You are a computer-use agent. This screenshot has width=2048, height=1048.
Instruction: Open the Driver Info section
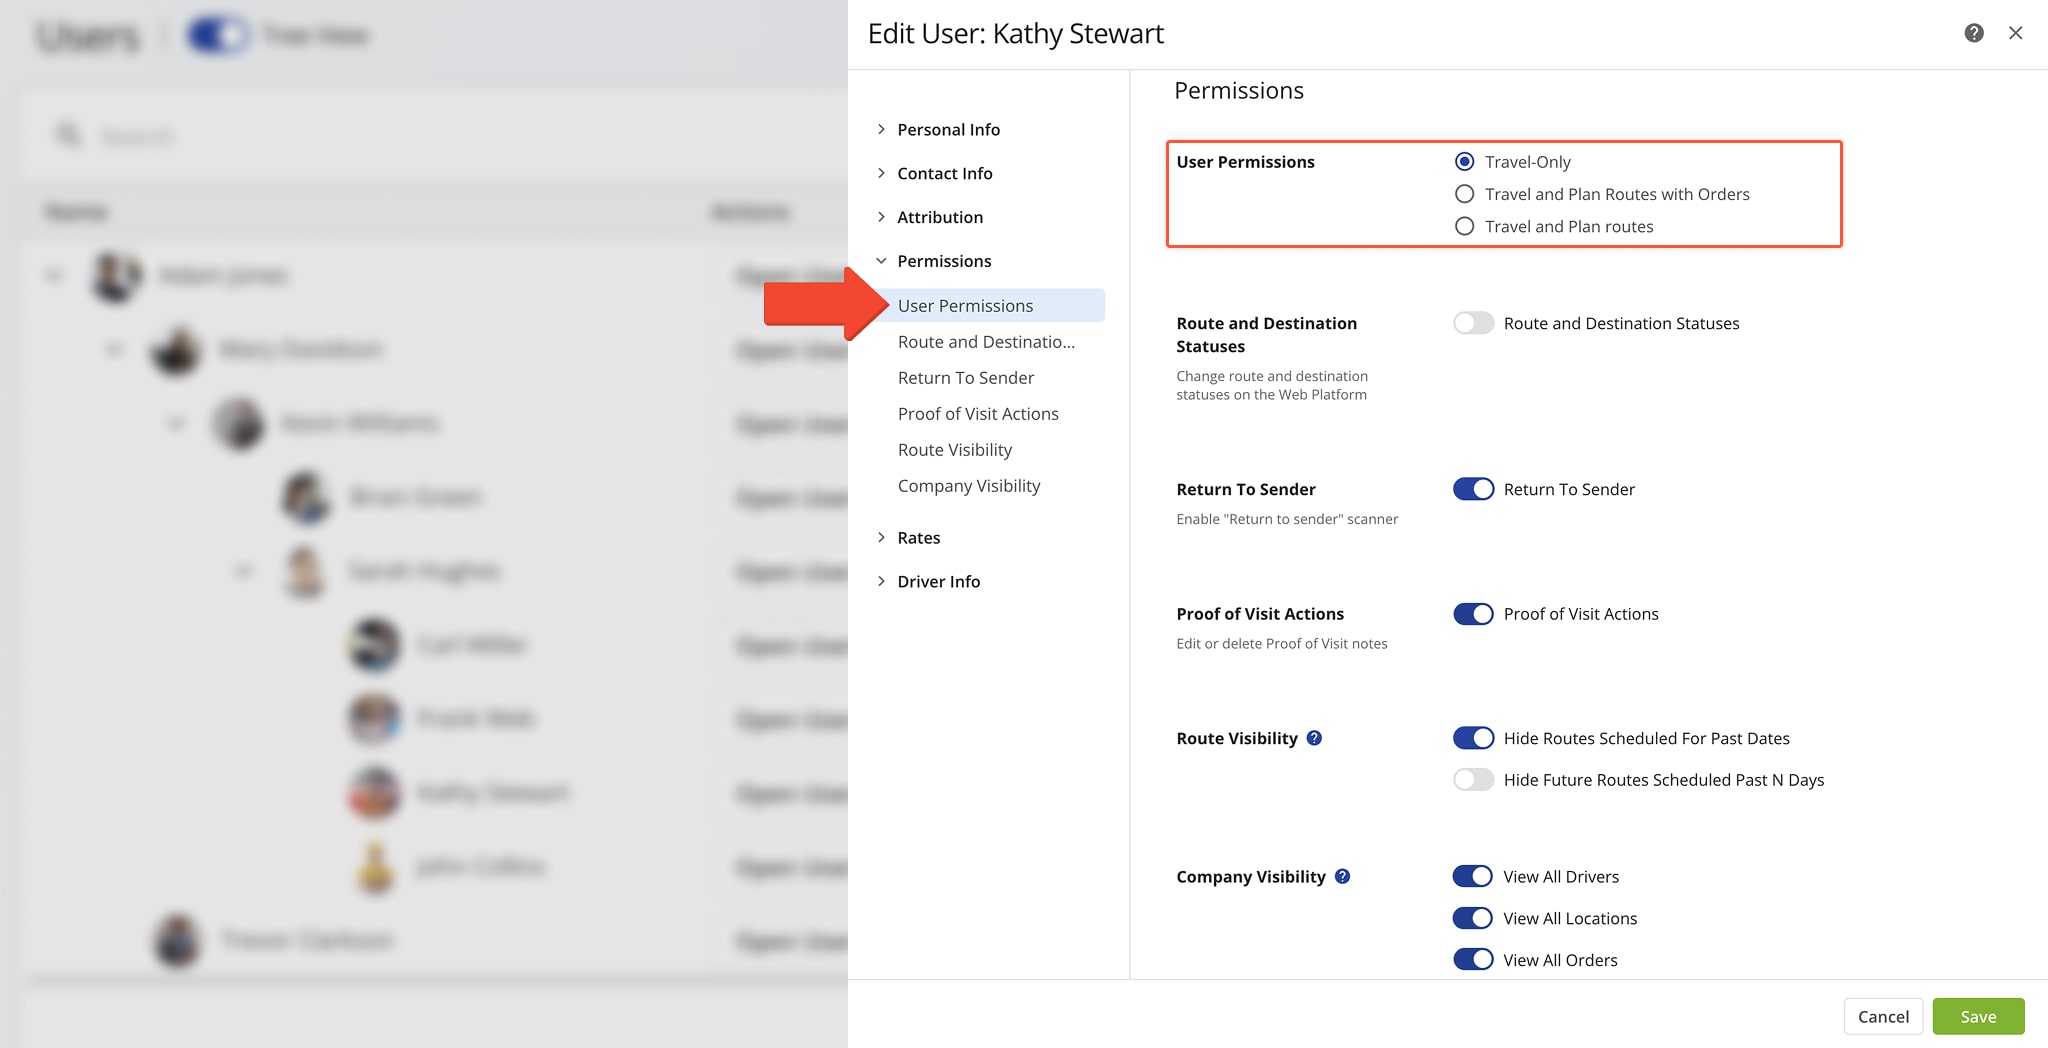tap(938, 581)
